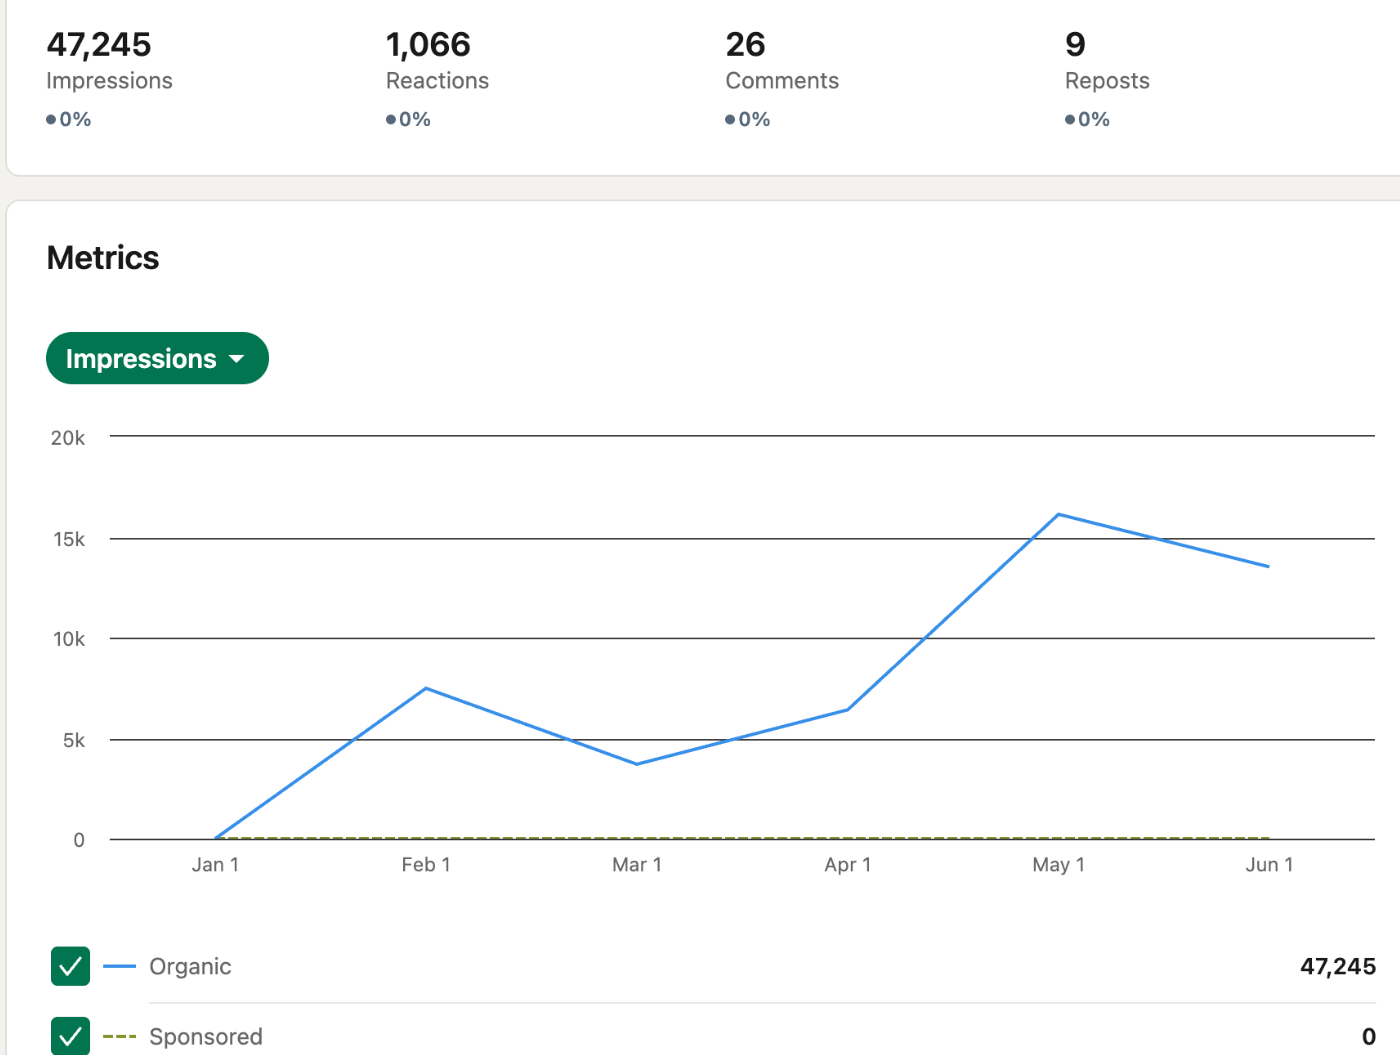This screenshot has height=1055, width=1400.
Task: Click the Impressions label under 47,245
Action: [x=109, y=81]
